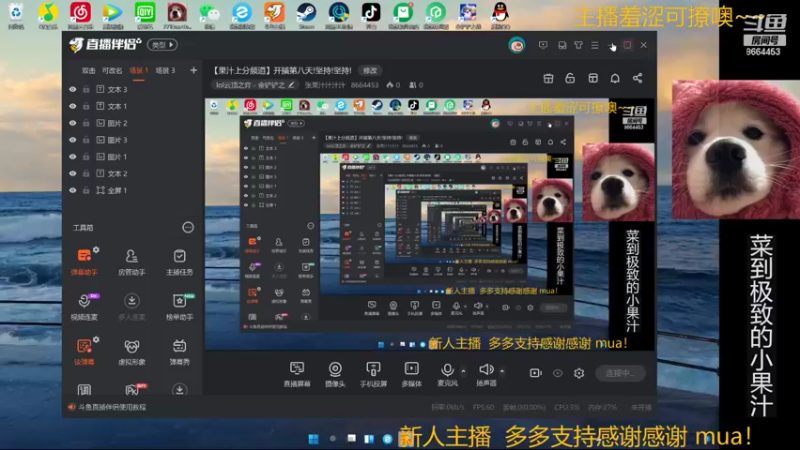The image size is (800, 450).
Task: Open the 弹幕秀 tool
Action: point(180,352)
